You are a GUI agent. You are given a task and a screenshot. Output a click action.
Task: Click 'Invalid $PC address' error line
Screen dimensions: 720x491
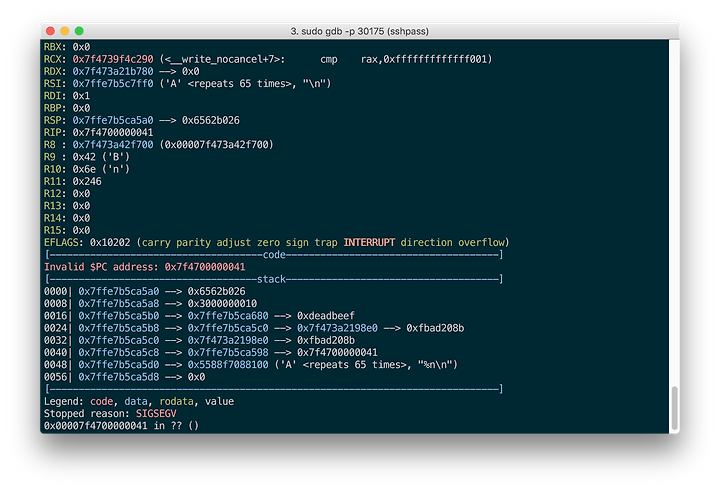tap(145, 267)
